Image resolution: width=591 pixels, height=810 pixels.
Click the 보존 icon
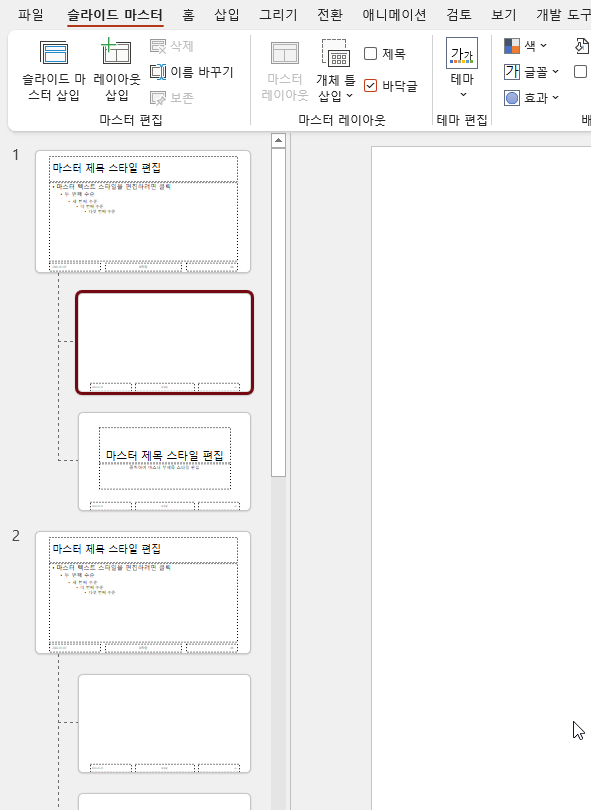tap(158, 98)
